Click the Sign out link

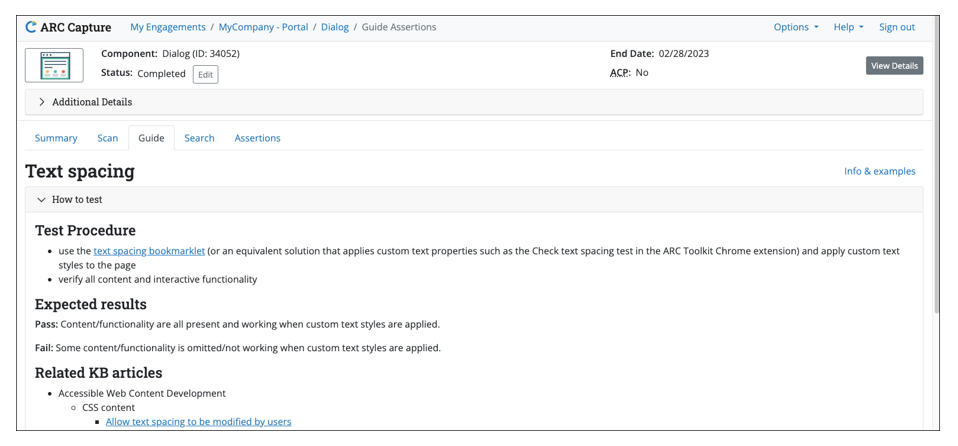point(896,27)
